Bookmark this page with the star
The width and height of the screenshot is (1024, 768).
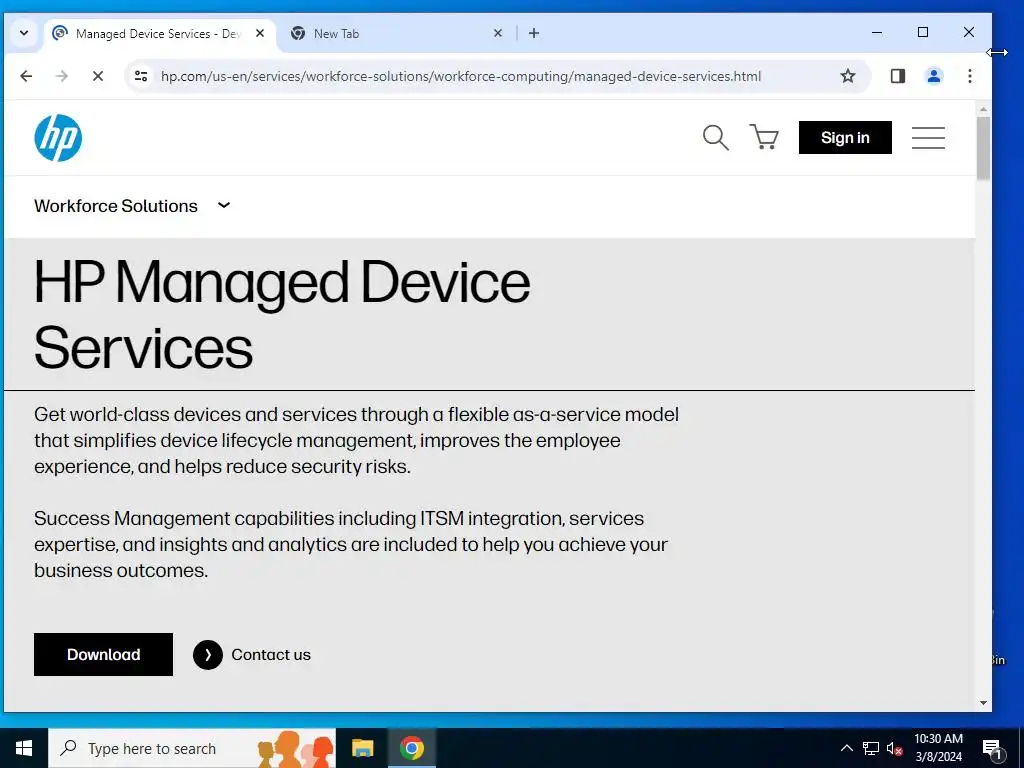[x=848, y=76]
